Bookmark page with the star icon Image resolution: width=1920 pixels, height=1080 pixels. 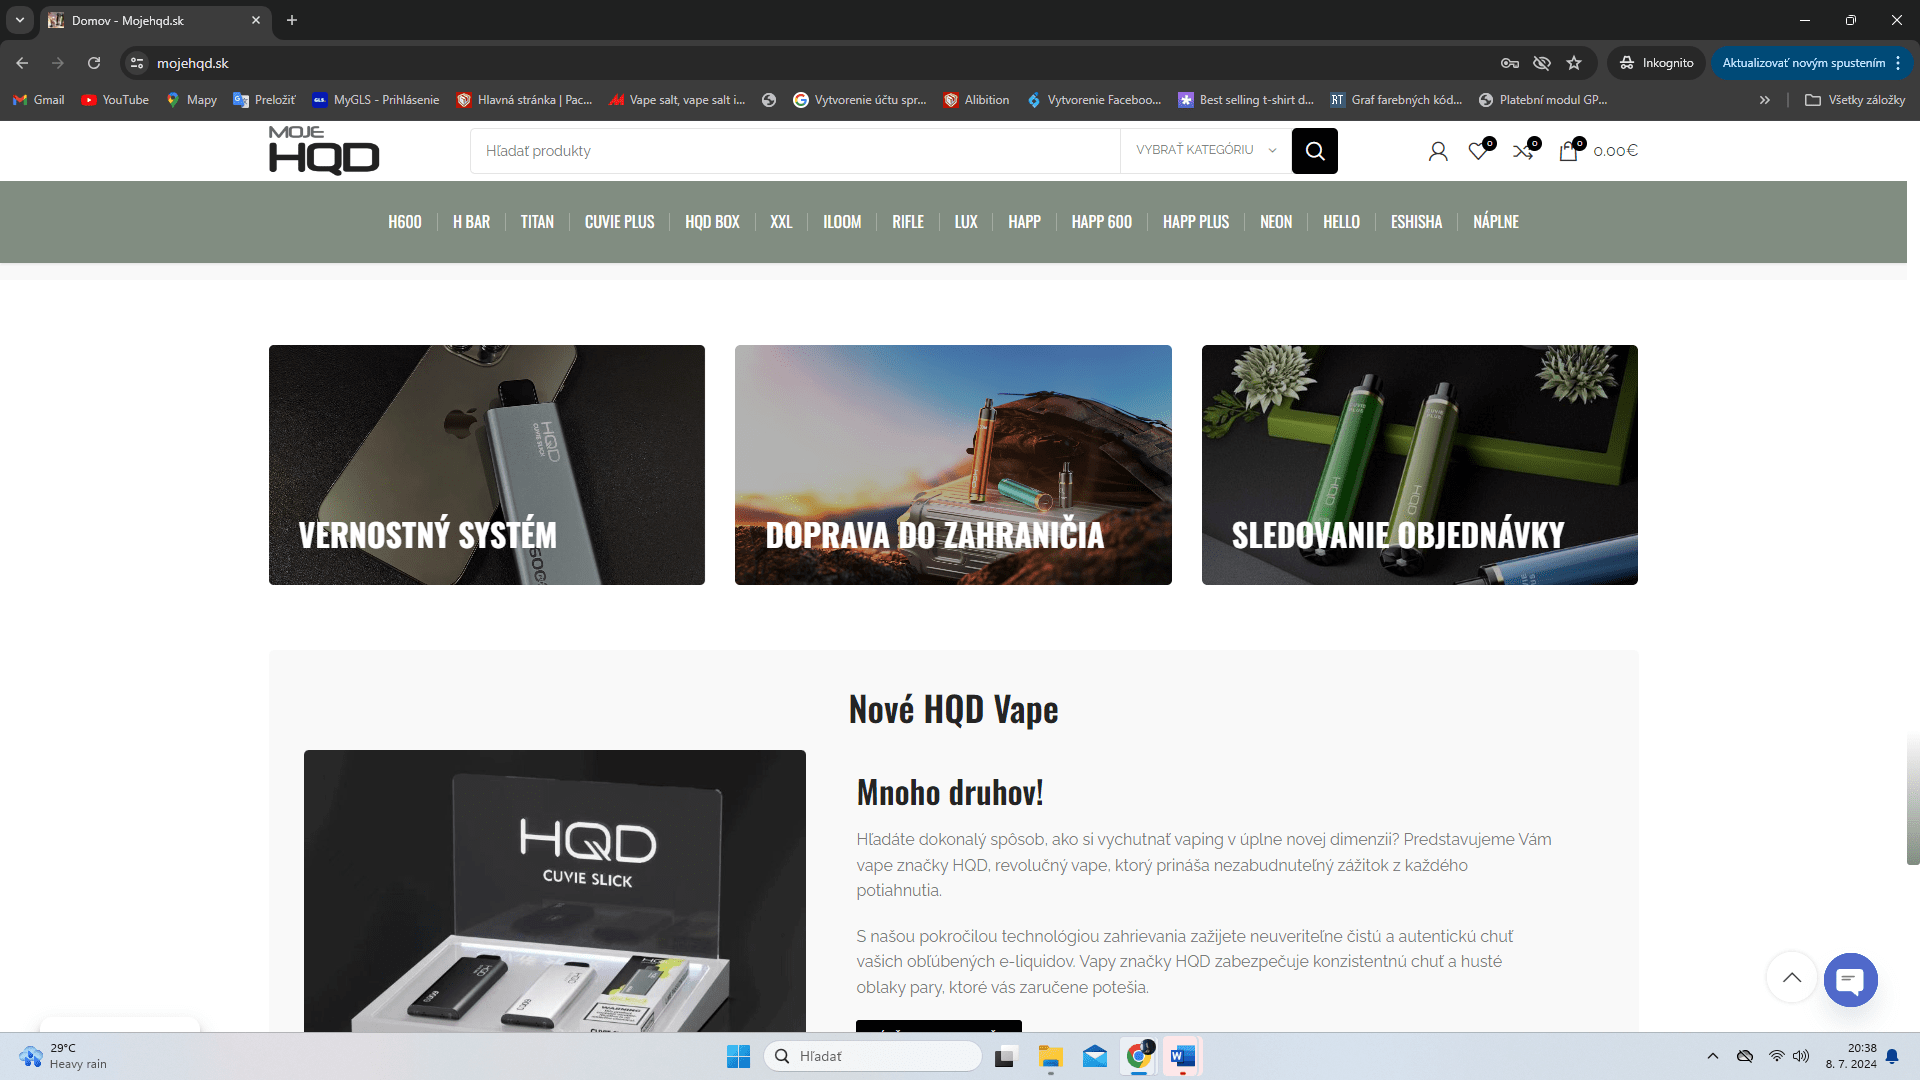pos(1574,63)
